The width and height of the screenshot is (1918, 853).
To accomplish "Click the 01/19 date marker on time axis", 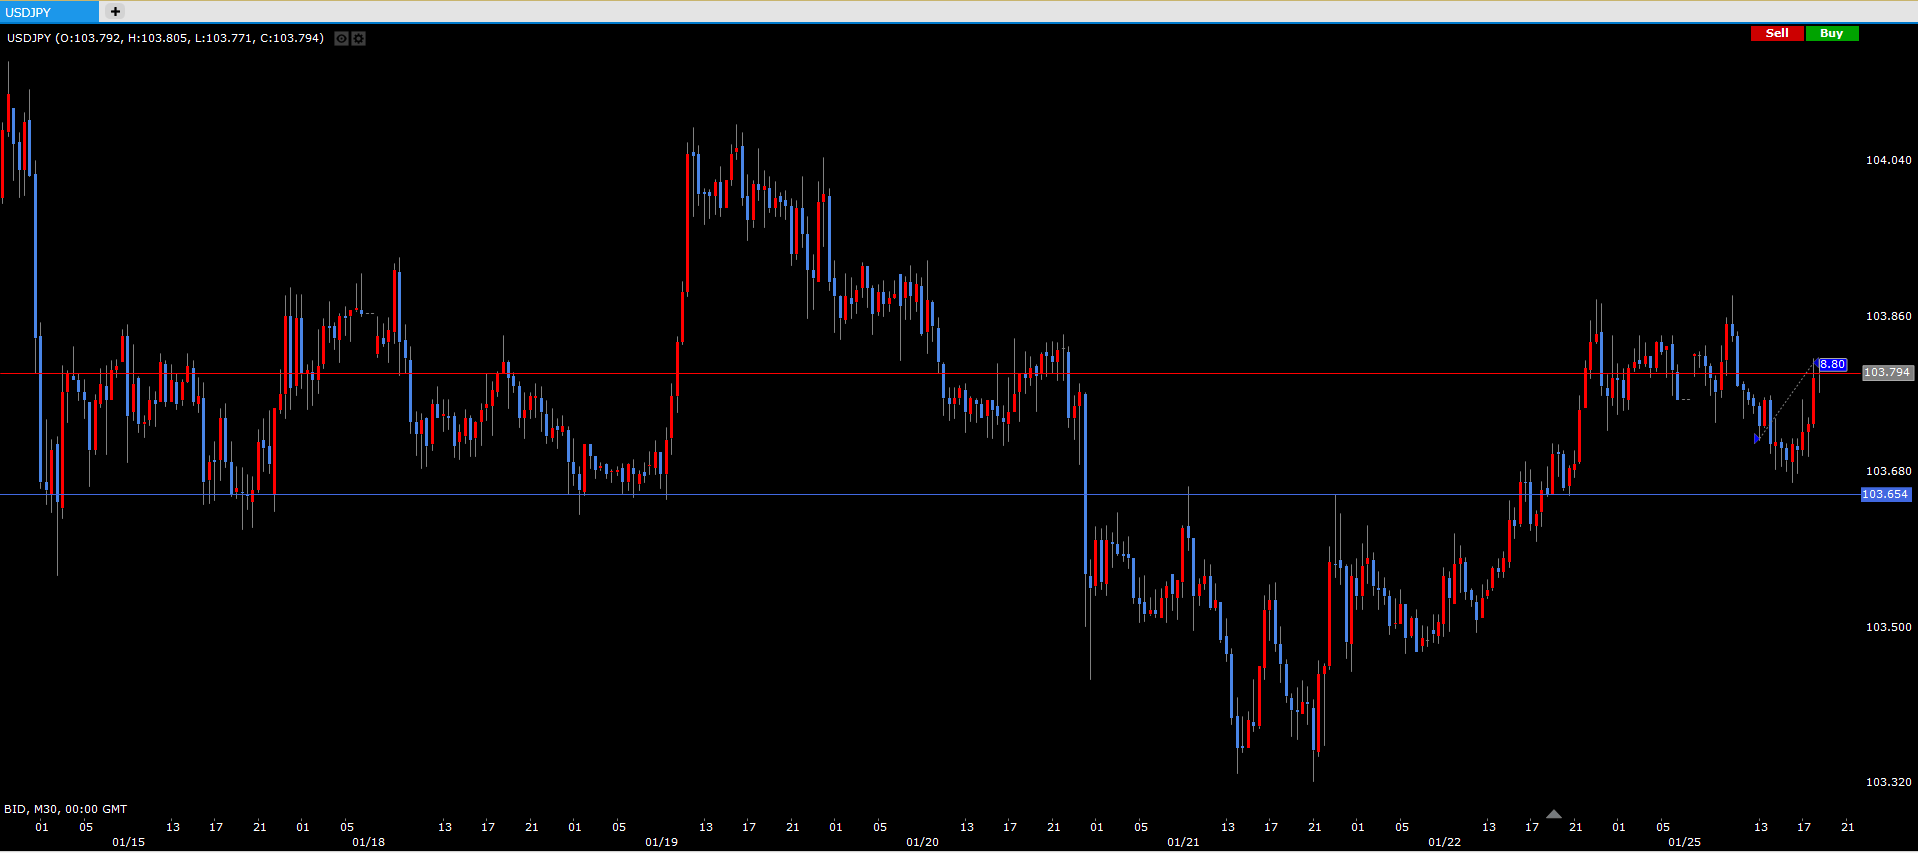I will 661,842.
